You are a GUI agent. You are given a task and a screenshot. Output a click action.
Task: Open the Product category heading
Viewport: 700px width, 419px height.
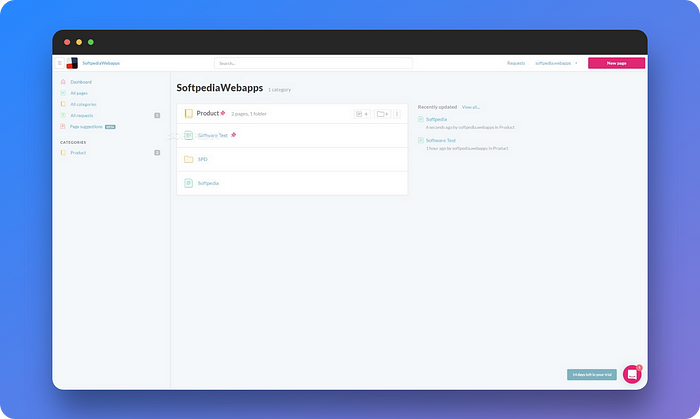(x=208, y=113)
